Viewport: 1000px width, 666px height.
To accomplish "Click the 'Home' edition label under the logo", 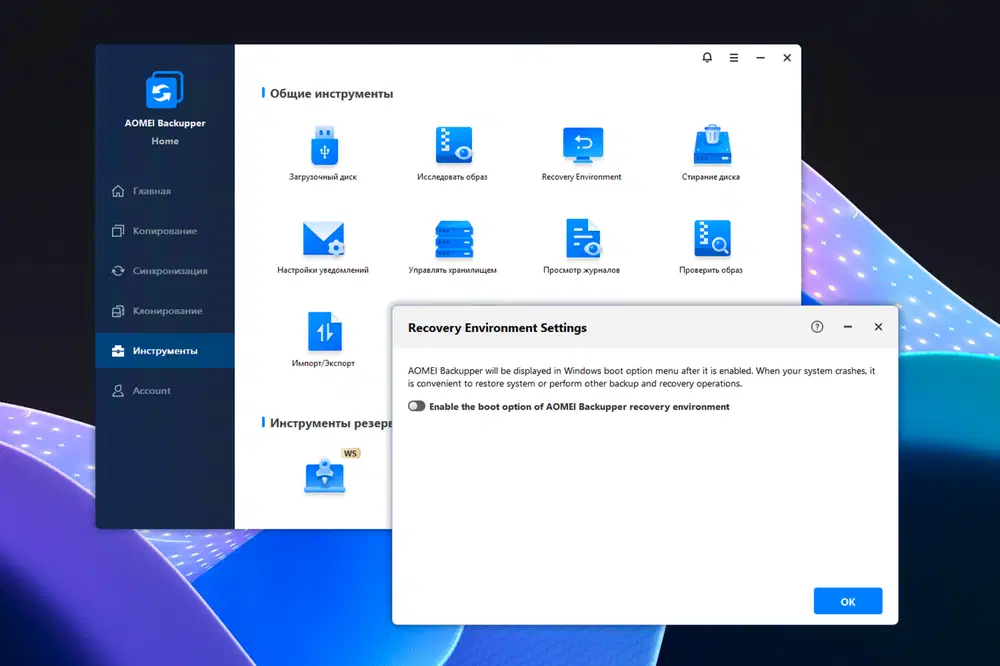I will [165, 141].
